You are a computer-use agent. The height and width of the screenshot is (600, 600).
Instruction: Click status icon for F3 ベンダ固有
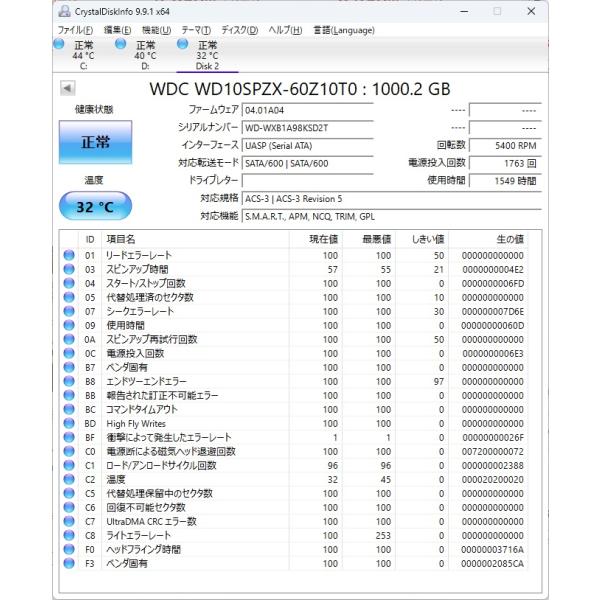tap(69, 563)
